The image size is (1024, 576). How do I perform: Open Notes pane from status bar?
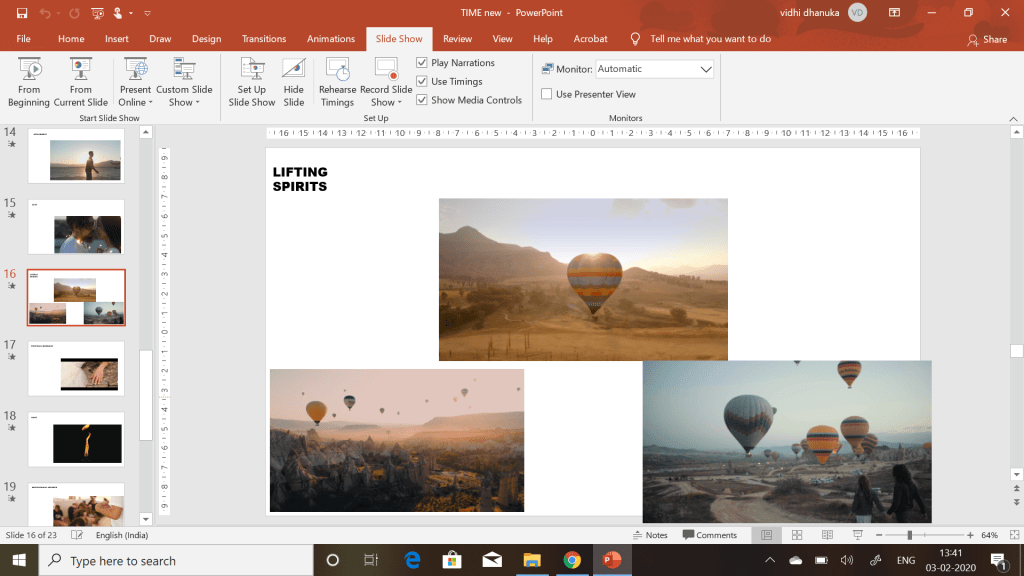pos(649,535)
